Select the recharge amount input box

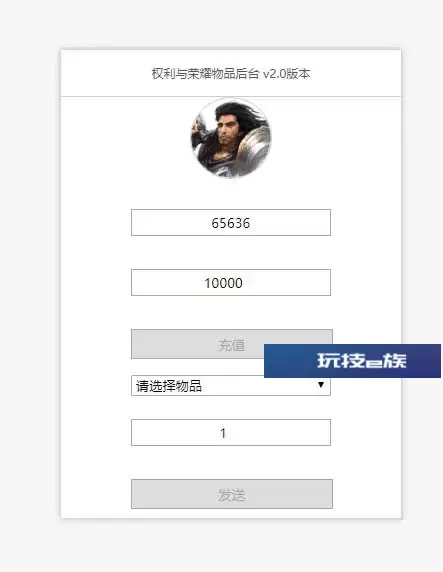(x=231, y=282)
